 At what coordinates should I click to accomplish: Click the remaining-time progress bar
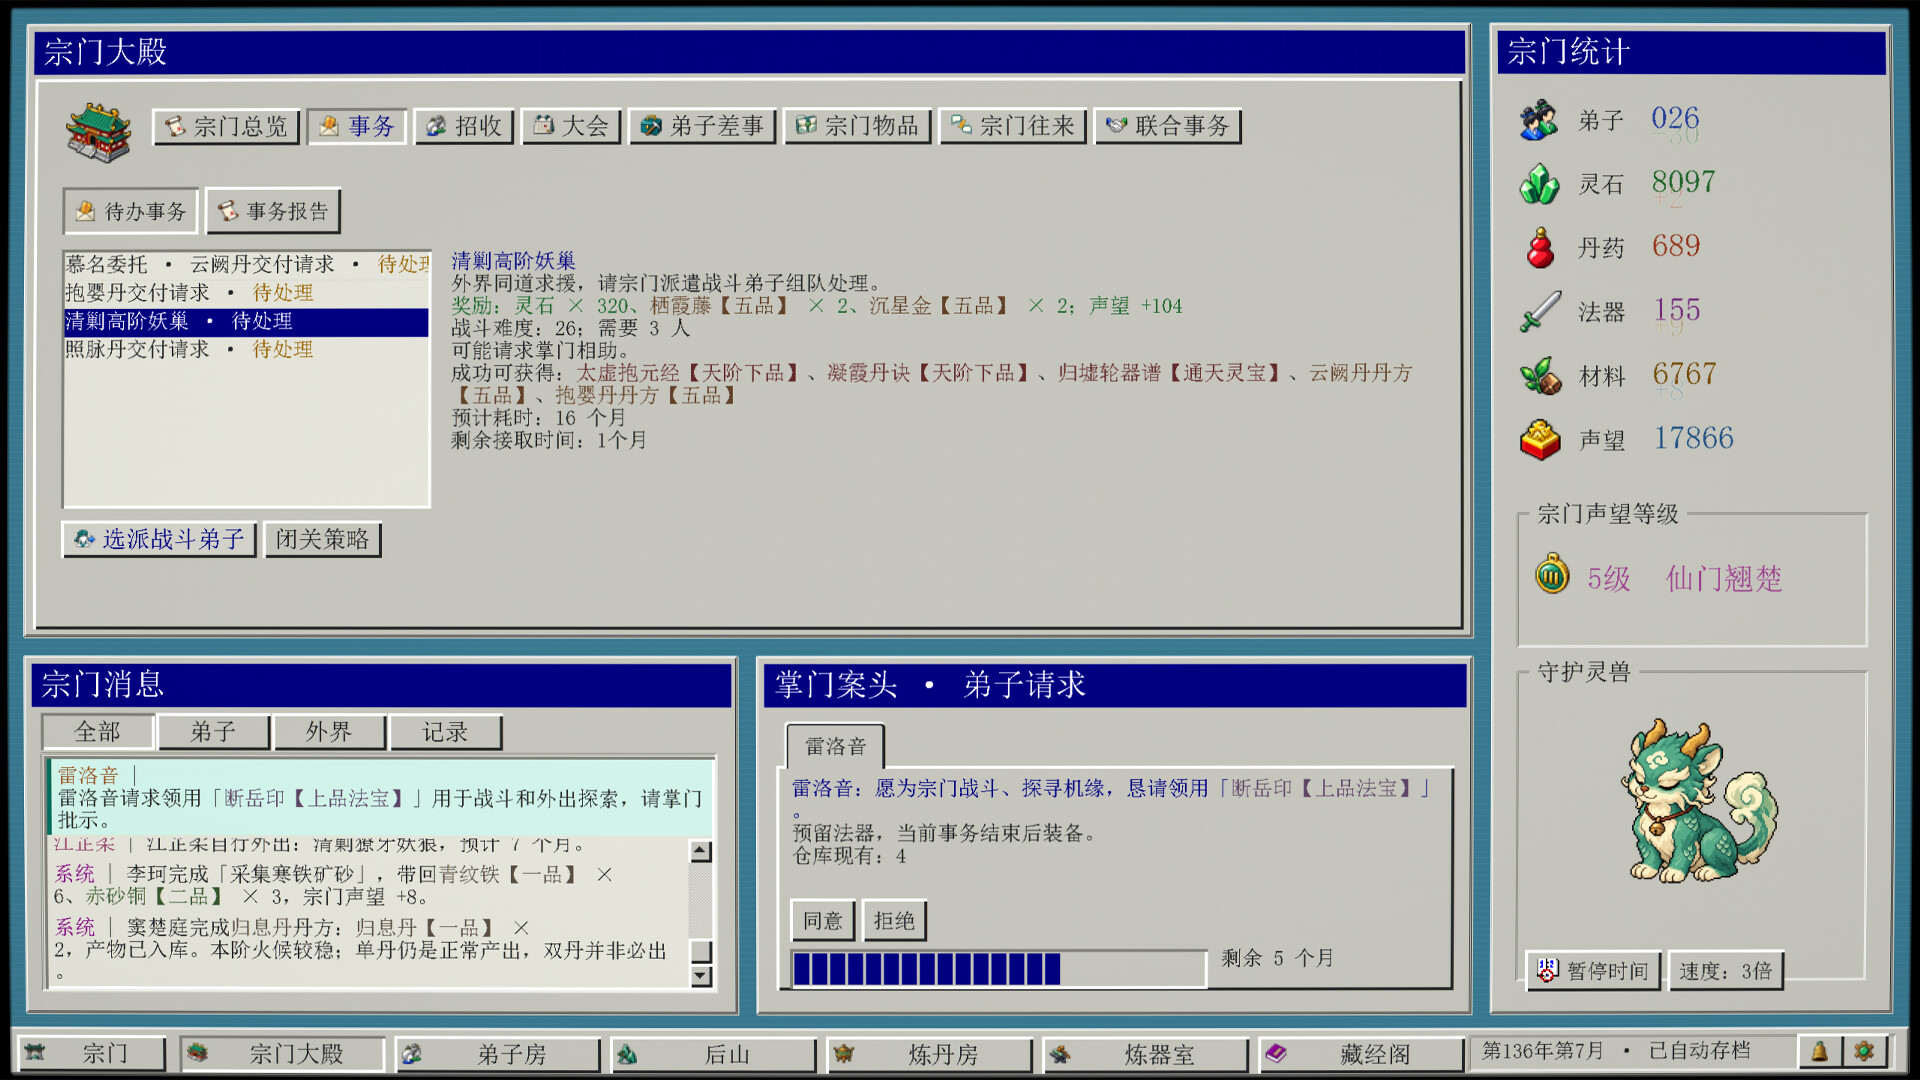tap(999, 969)
